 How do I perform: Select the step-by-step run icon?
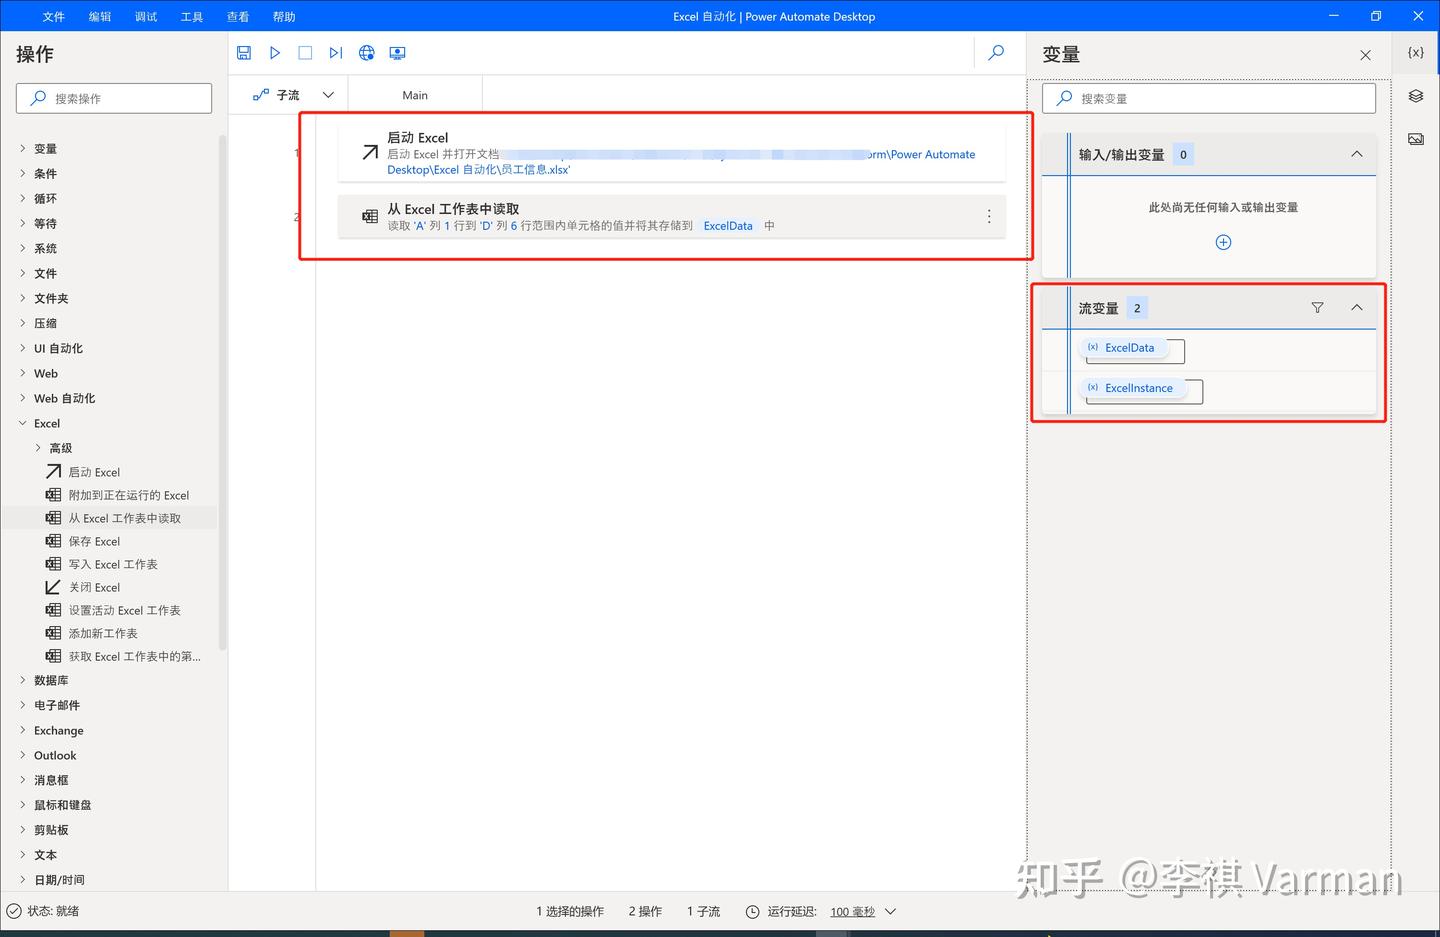pos(335,52)
